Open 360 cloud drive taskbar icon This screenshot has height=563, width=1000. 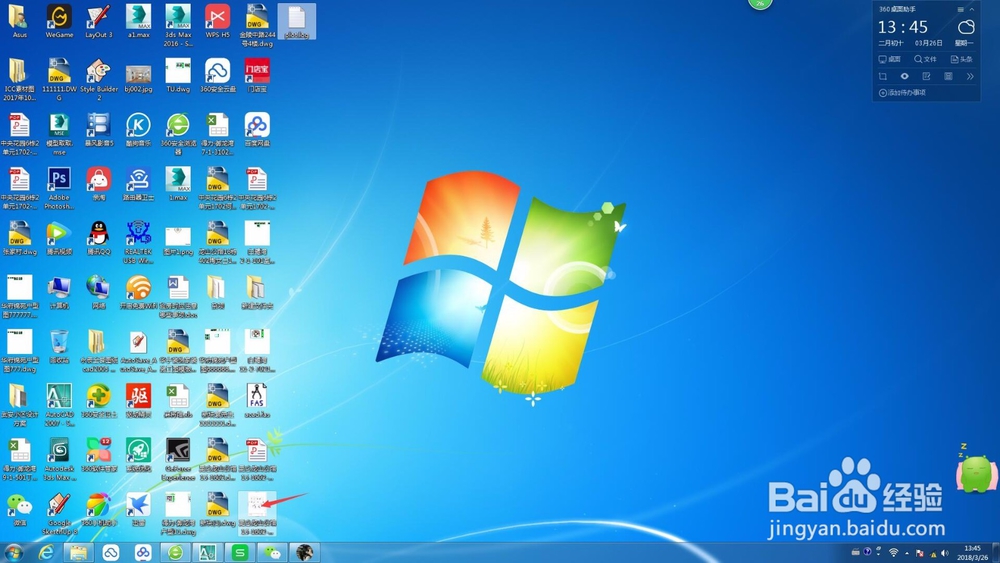(111, 552)
